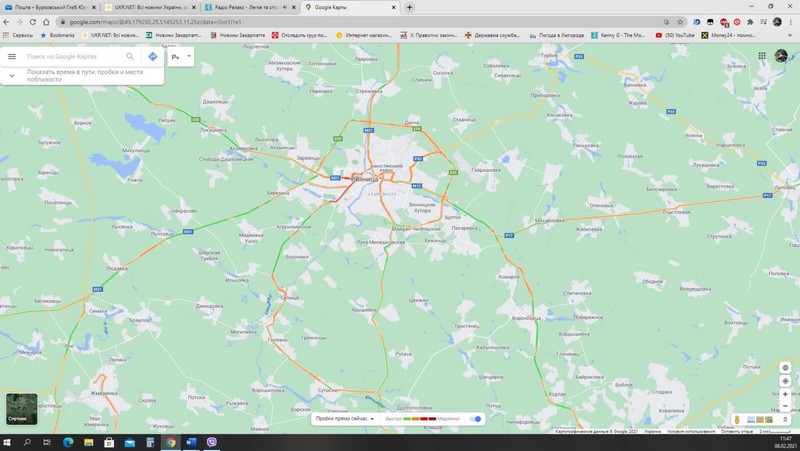Open the Money24 bookmark
800x451 pixels.
point(729,35)
